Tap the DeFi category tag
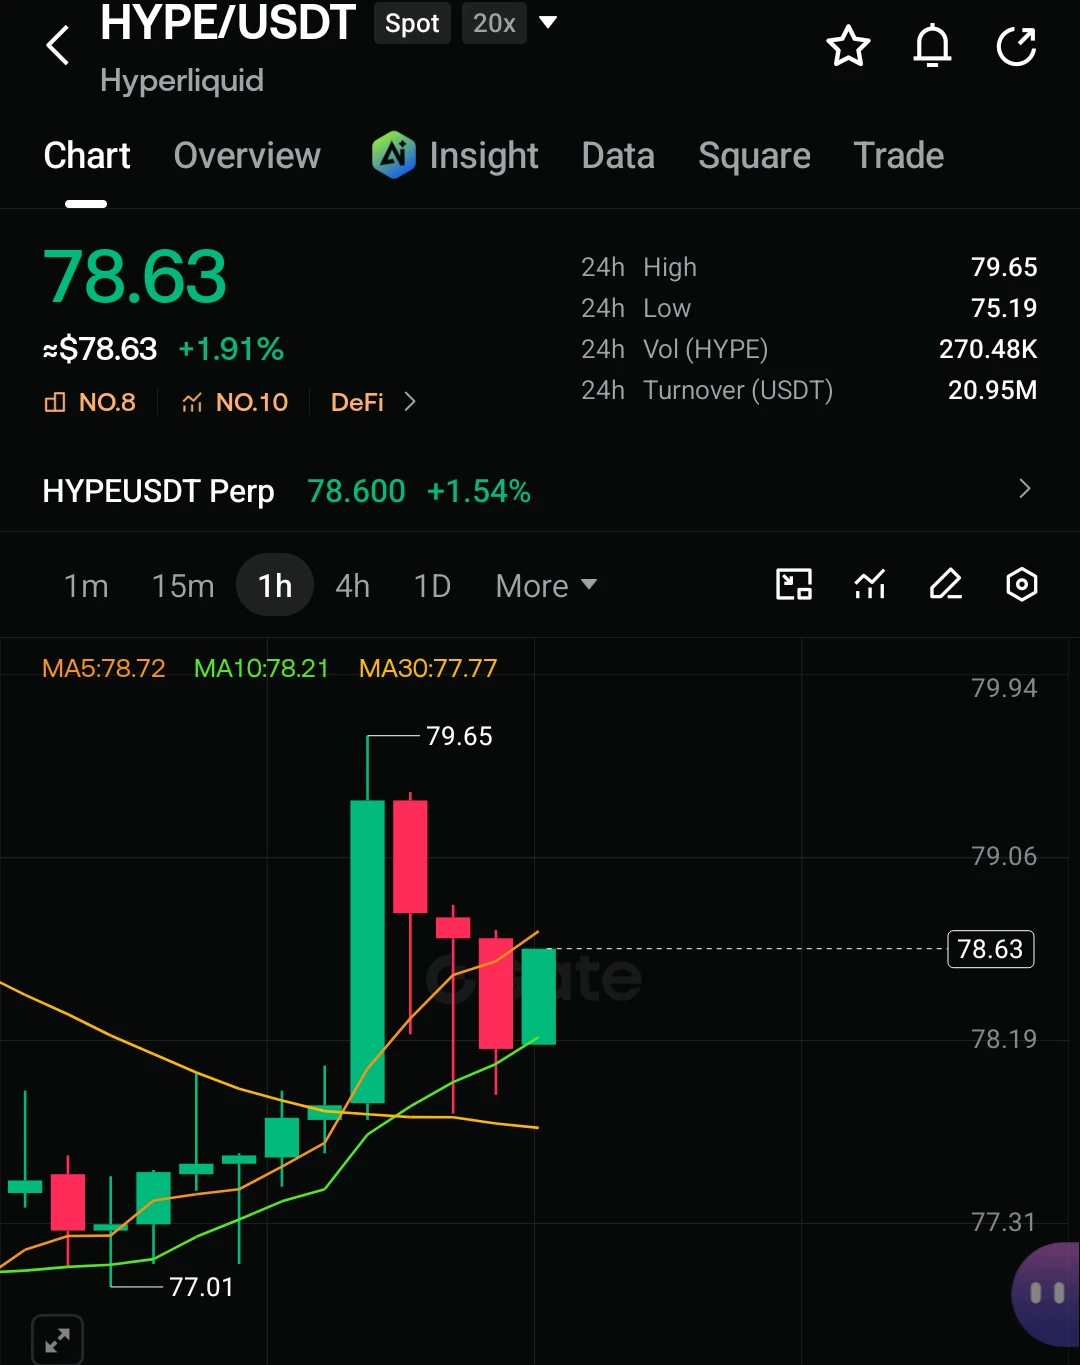 point(357,402)
